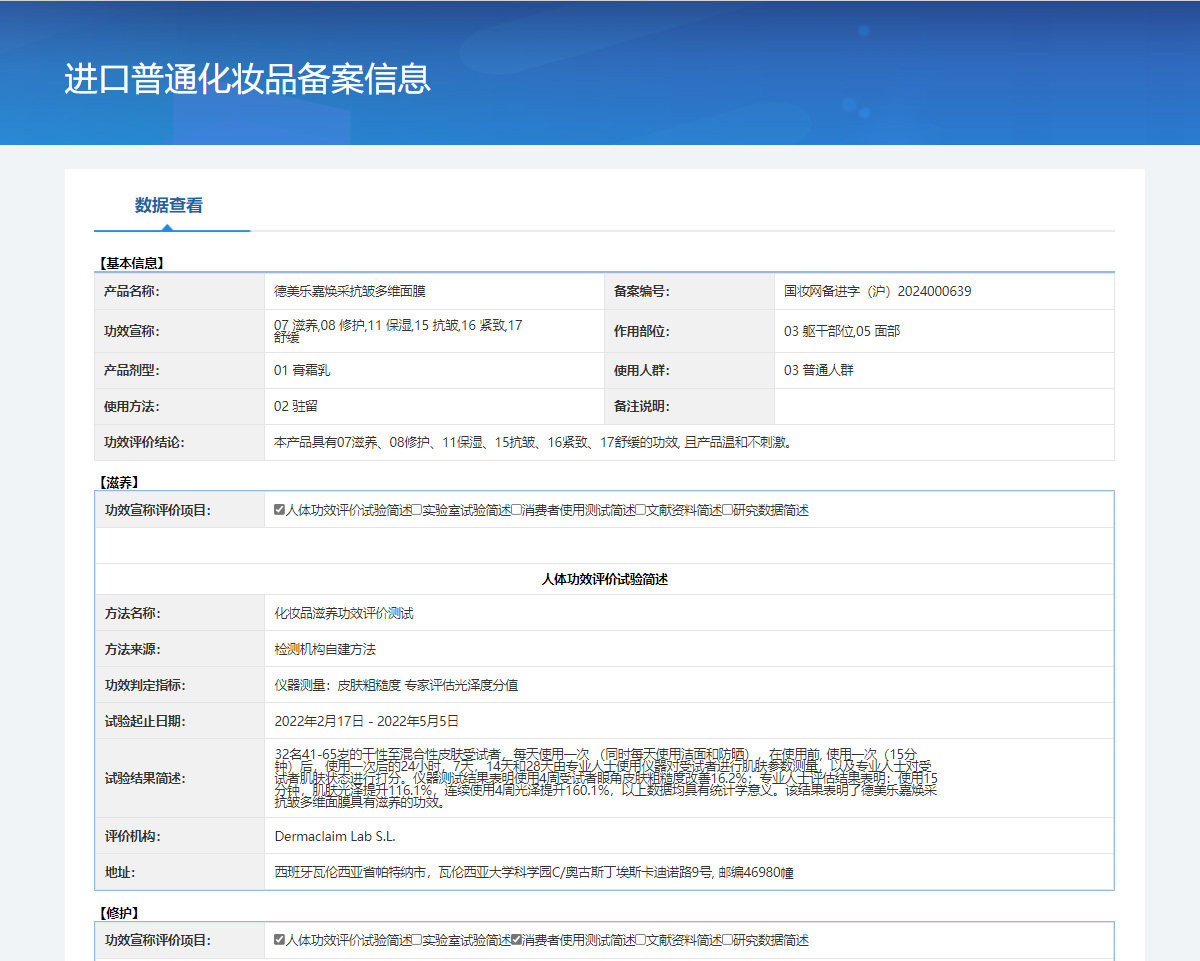Click the product name 德美乐嘉焕采抗皱多维面膜

coord(350,292)
